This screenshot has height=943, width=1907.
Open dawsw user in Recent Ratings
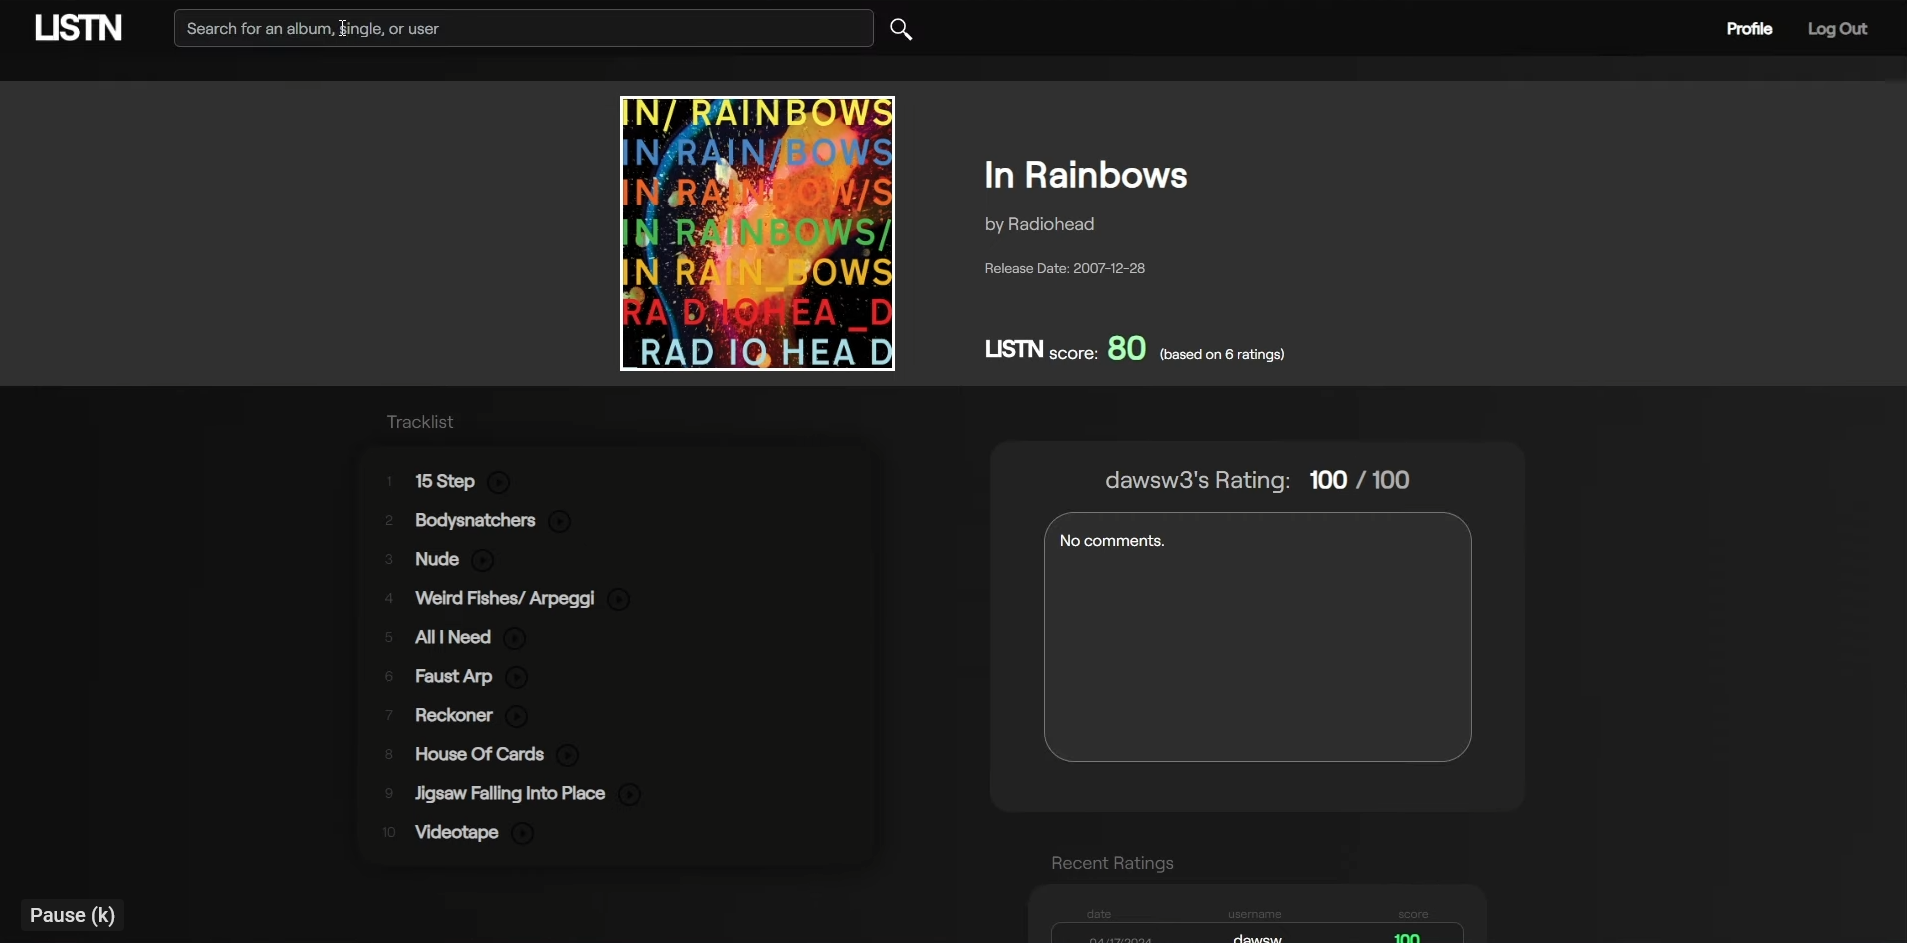tap(1257, 937)
